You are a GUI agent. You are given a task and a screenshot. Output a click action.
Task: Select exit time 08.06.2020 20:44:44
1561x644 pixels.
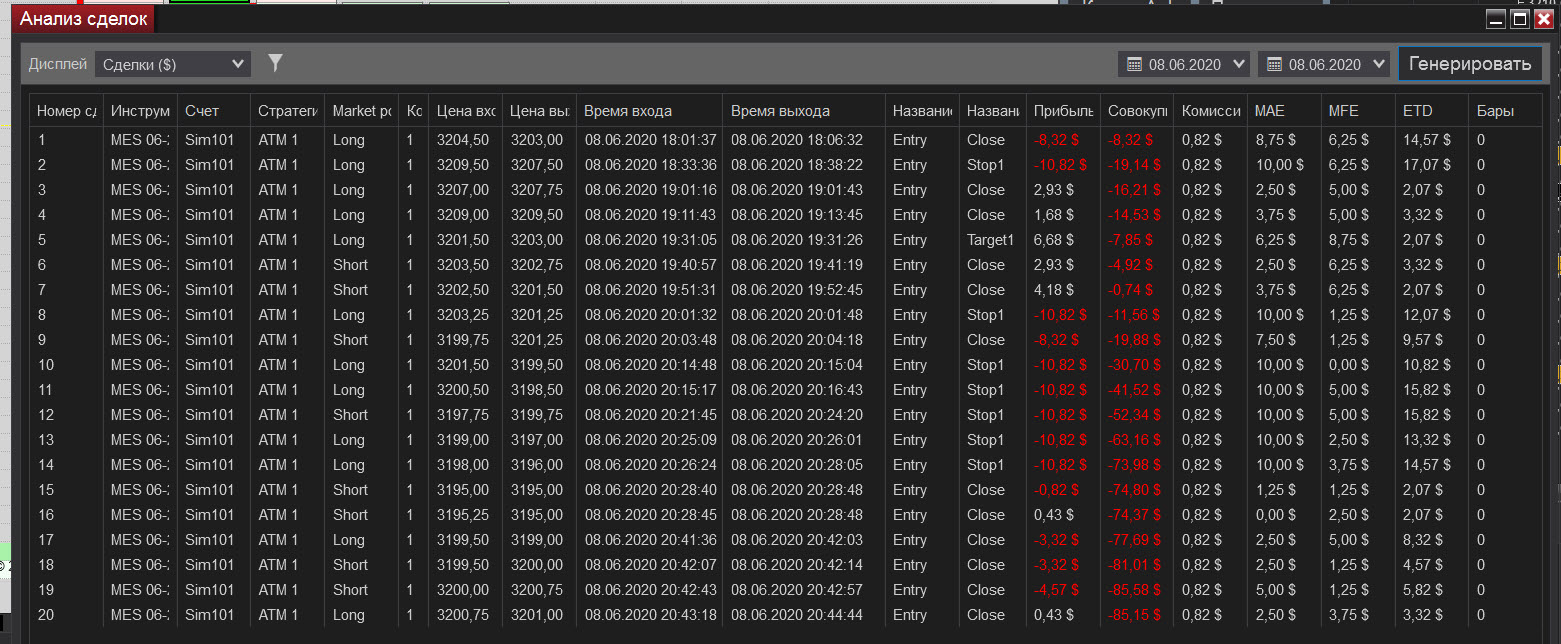[796, 615]
